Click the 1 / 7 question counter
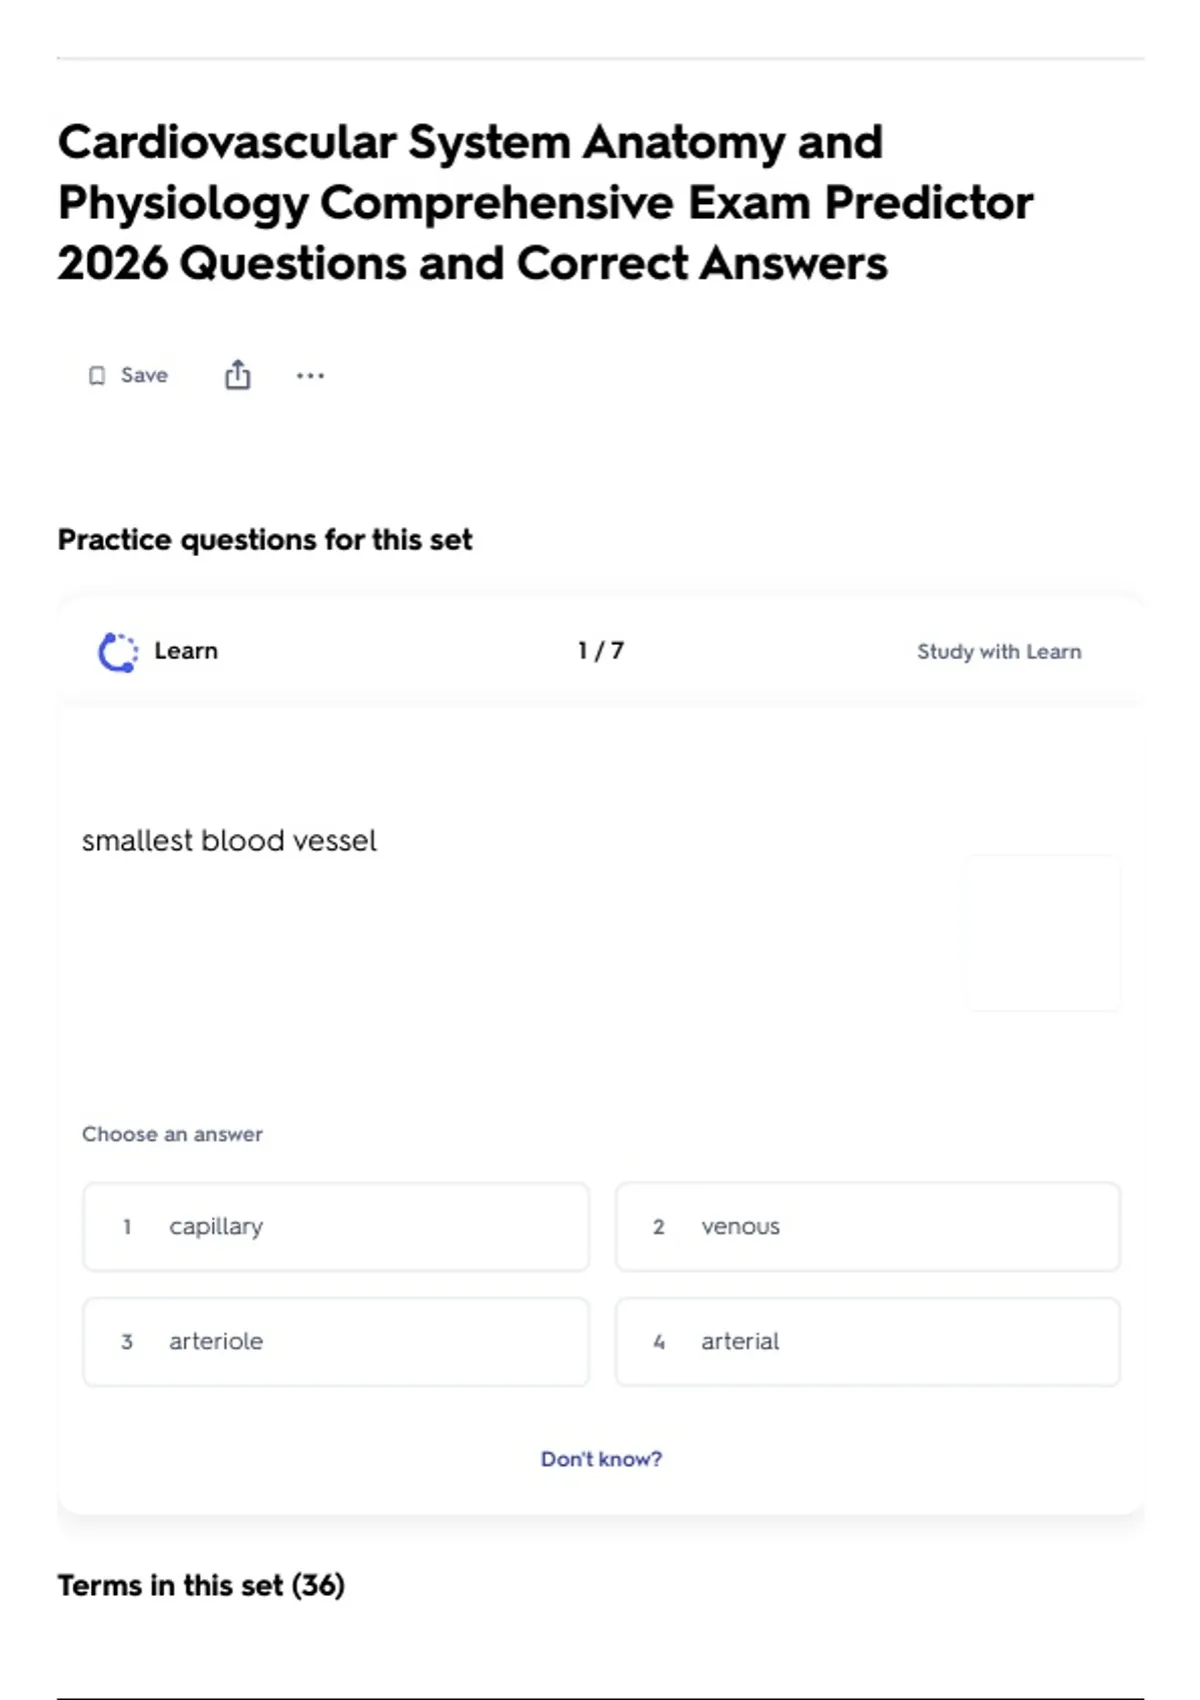1200x1700 pixels. (x=601, y=651)
